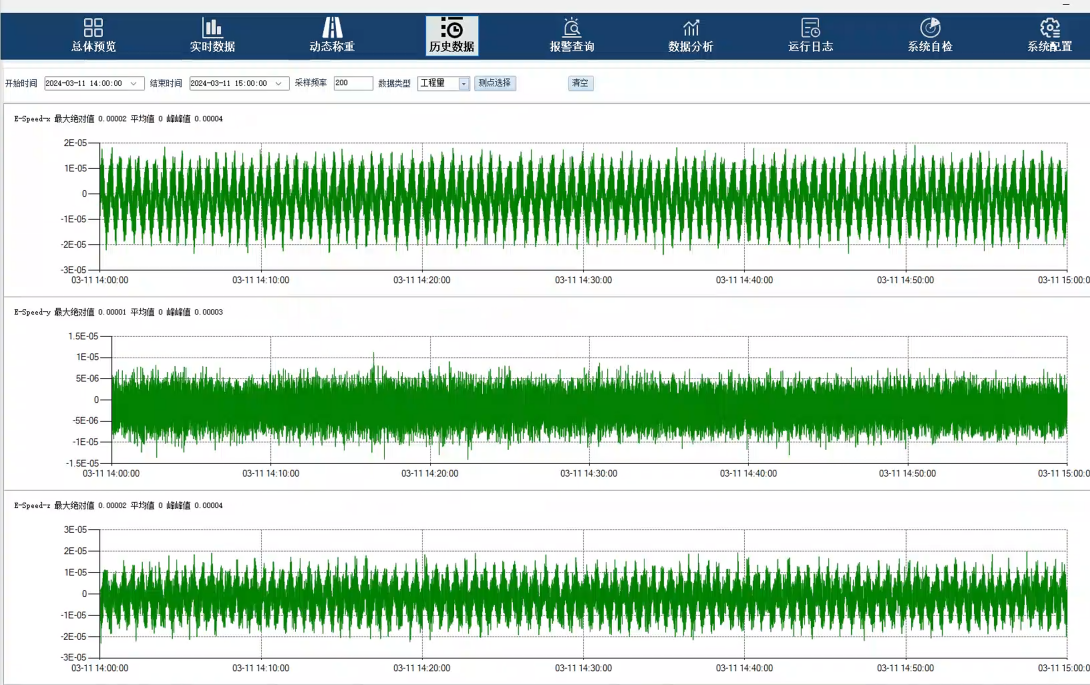1090x685 pixels.
Task: Open the 数据类型 工程量 dropdown arrow
Action: pos(464,84)
